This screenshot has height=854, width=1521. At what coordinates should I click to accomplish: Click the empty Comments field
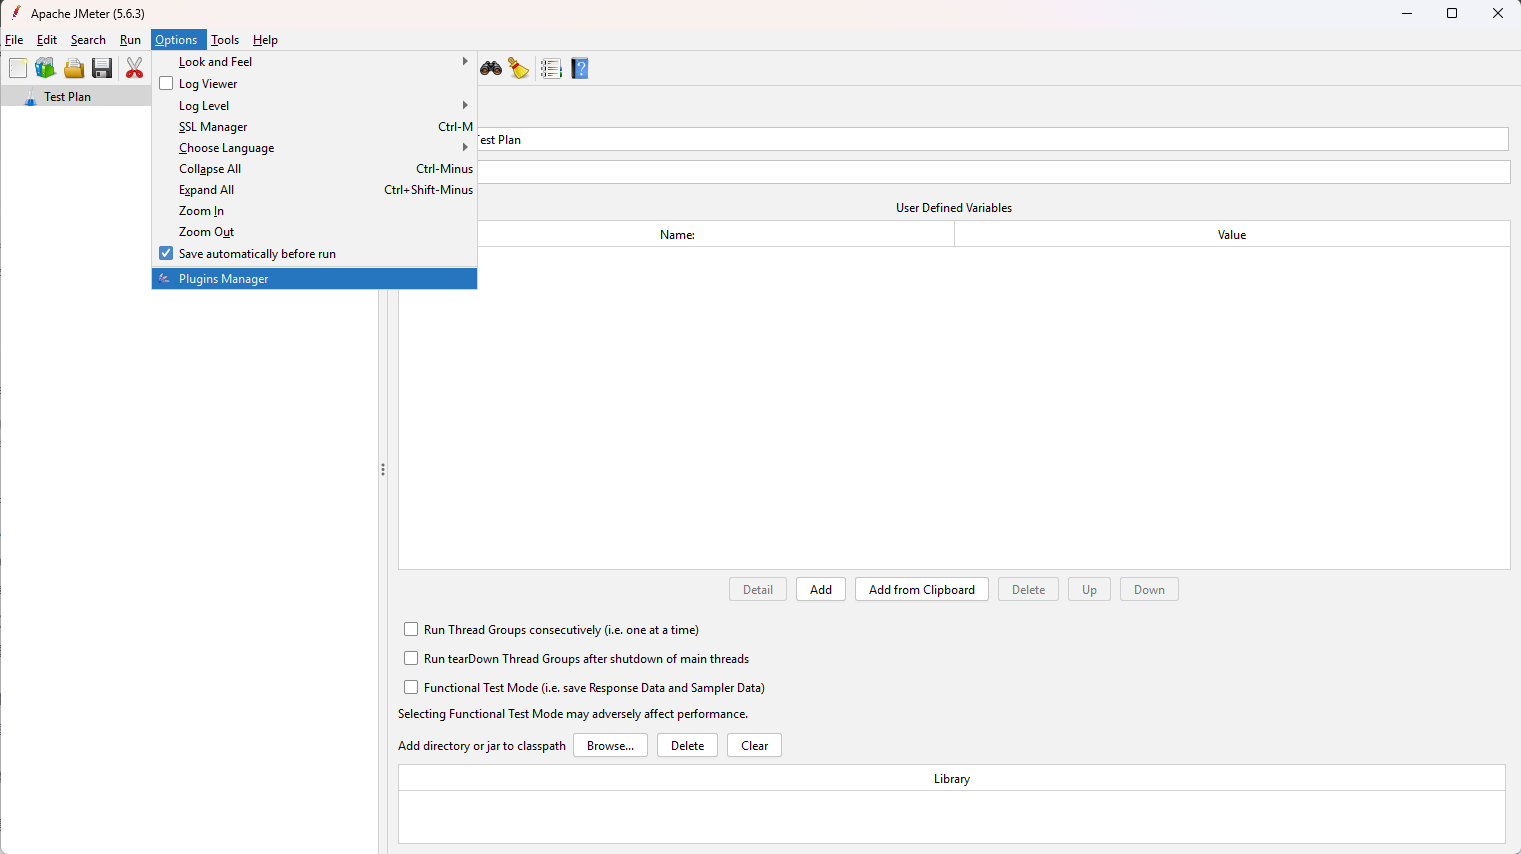[993, 172]
